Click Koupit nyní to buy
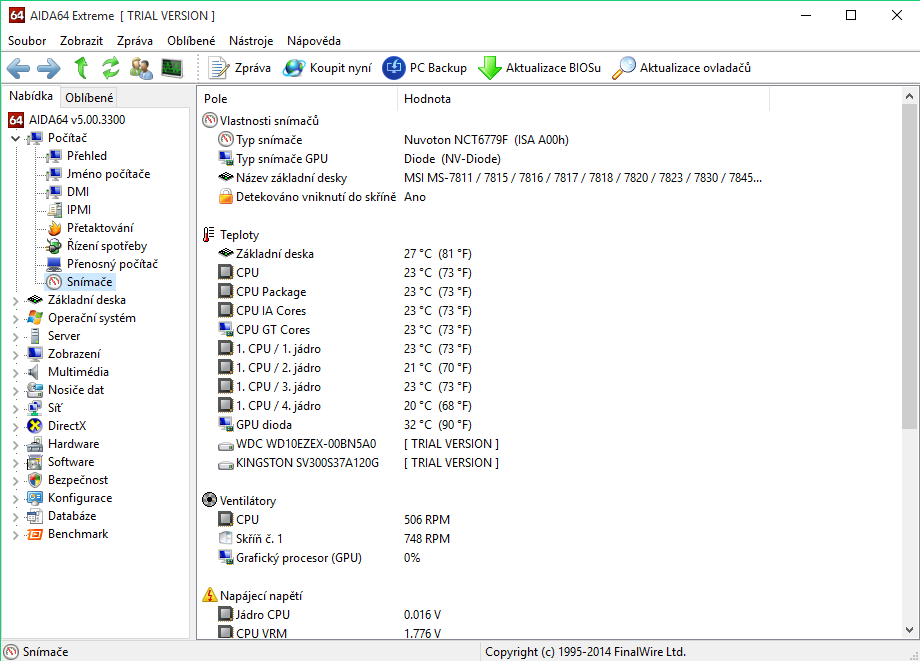920x661 pixels. pos(327,68)
